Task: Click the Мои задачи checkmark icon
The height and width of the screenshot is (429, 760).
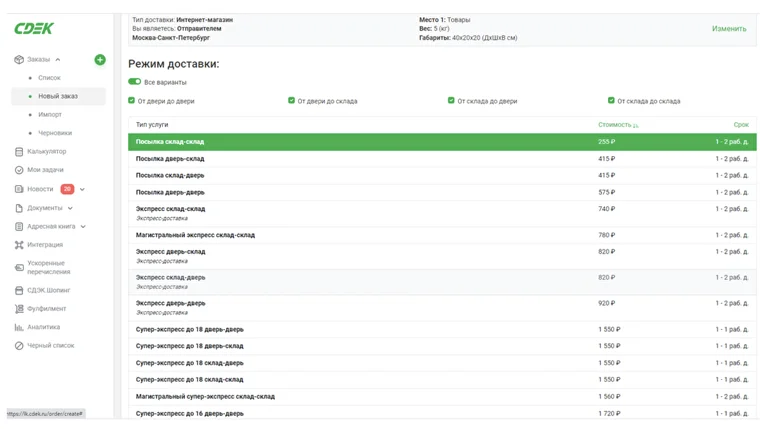Action: pyautogui.click(x=19, y=170)
